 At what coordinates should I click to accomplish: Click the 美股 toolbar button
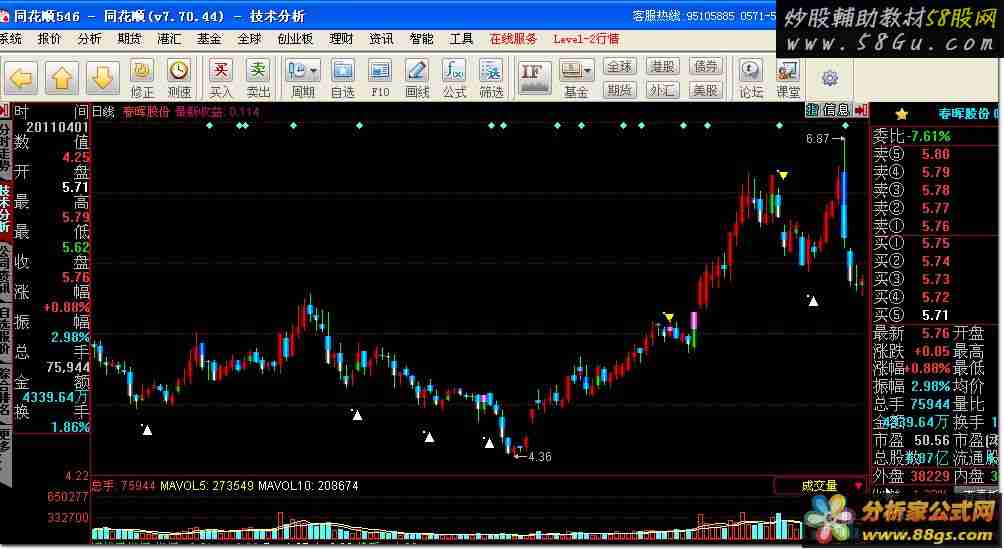706,90
